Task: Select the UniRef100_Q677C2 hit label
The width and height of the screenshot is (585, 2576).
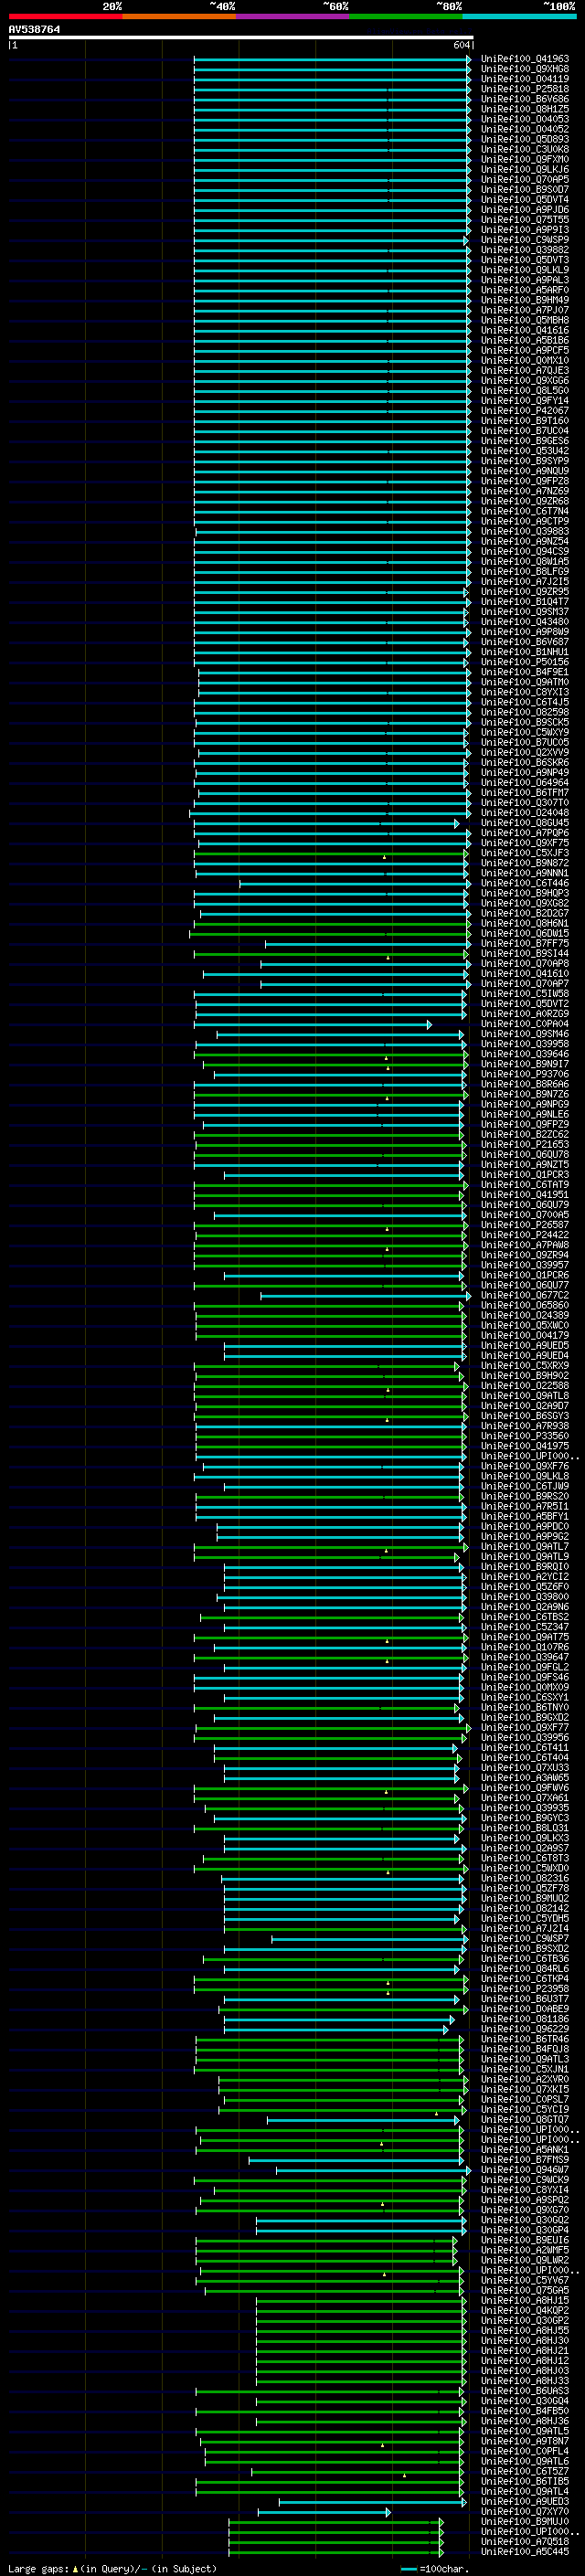Action: 525,1296
